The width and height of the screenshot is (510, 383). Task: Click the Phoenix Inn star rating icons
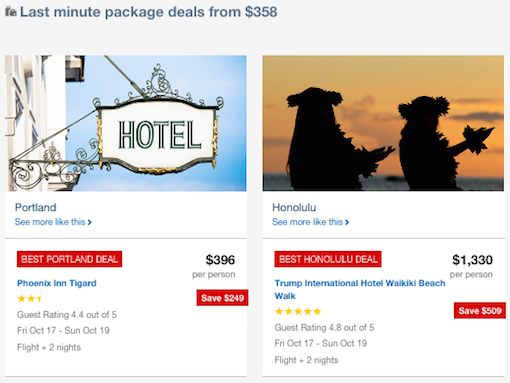(29, 299)
